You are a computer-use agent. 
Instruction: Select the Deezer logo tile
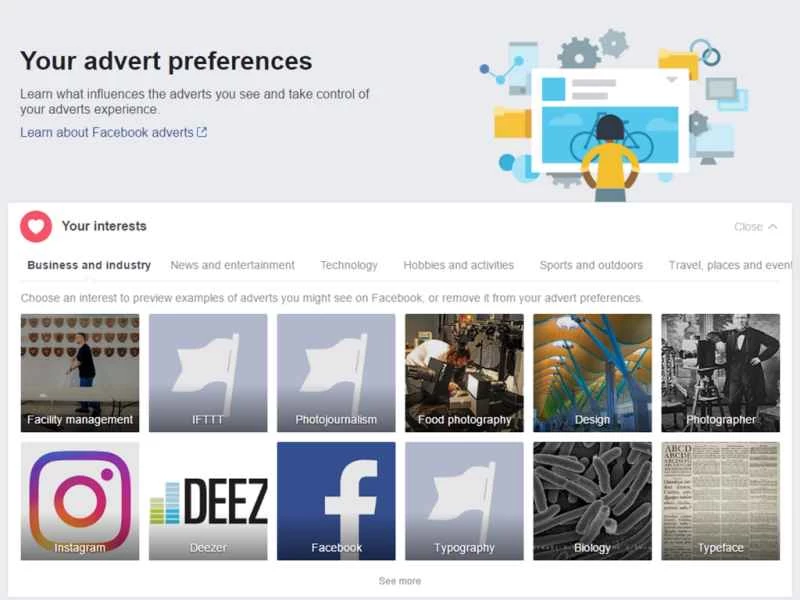(x=207, y=500)
